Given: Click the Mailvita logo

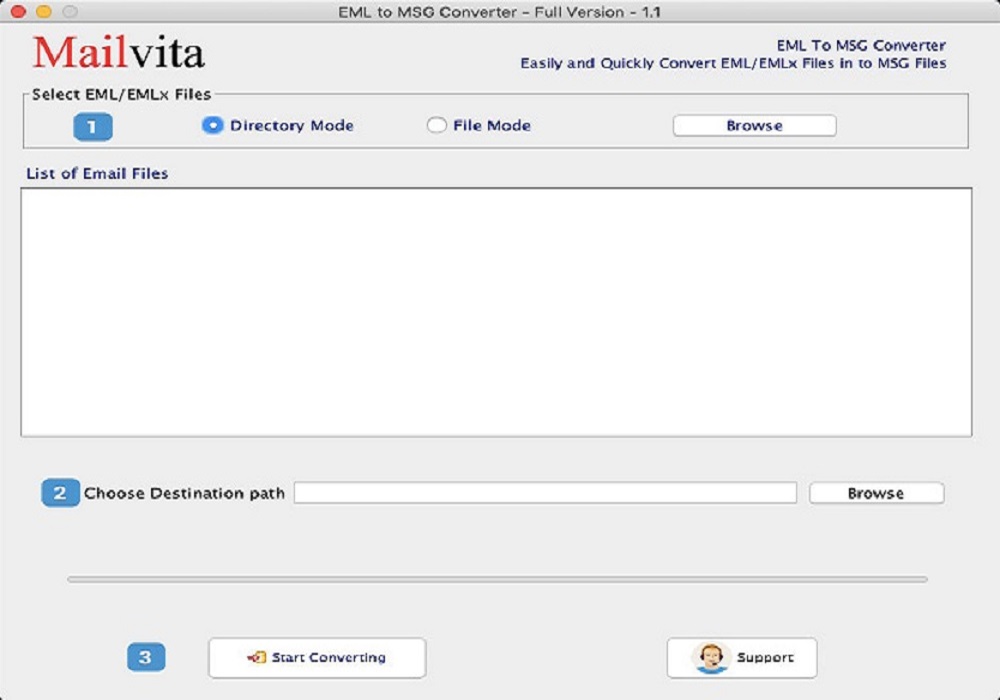Looking at the screenshot, I should click(119, 52).
